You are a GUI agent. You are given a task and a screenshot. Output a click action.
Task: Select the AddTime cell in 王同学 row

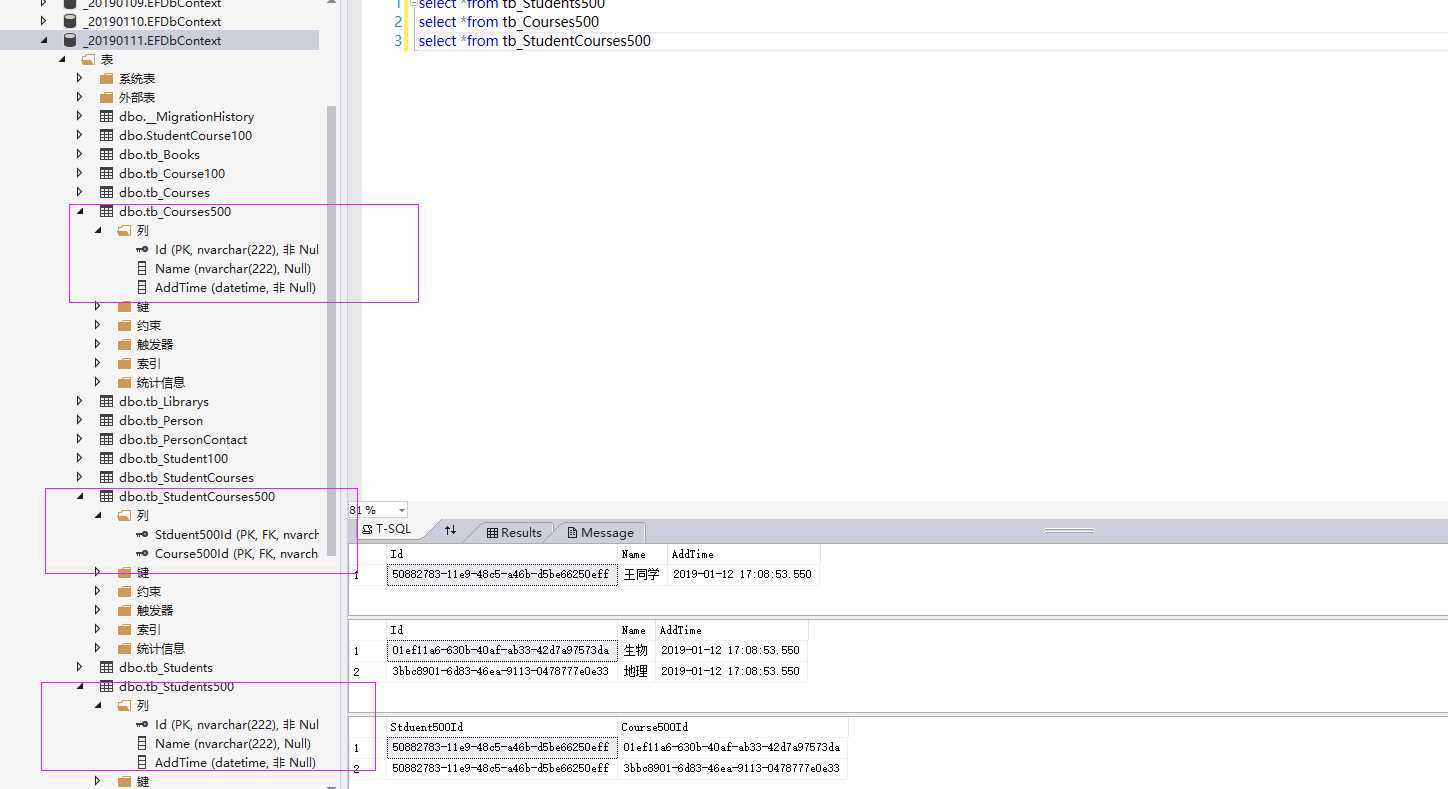(x=743, y=575)
